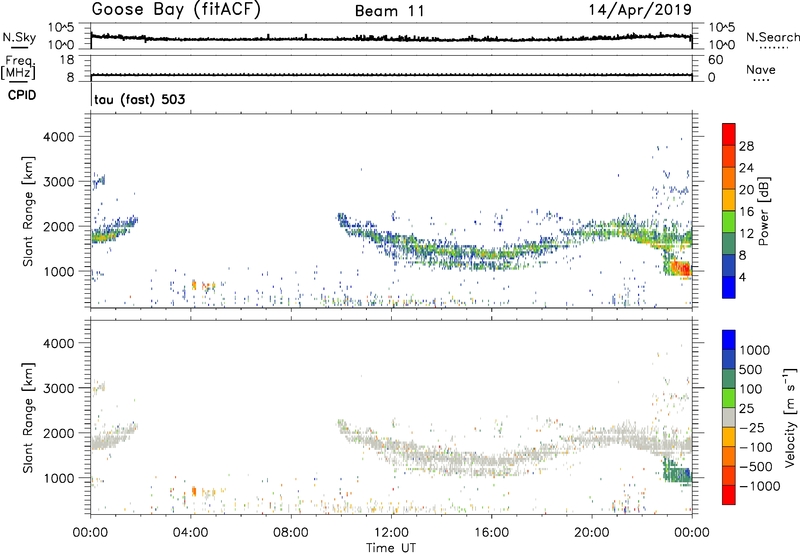Screen dimensions: 800x554
Task: Select the 'Freq. [MHz]' axis label
Action: pos(18,68)
